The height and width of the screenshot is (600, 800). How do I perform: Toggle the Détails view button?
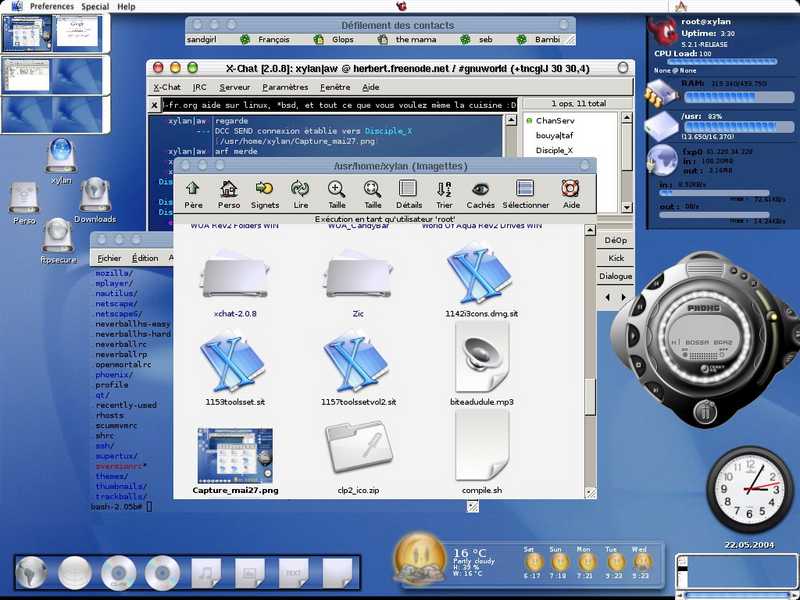(408, 190)
